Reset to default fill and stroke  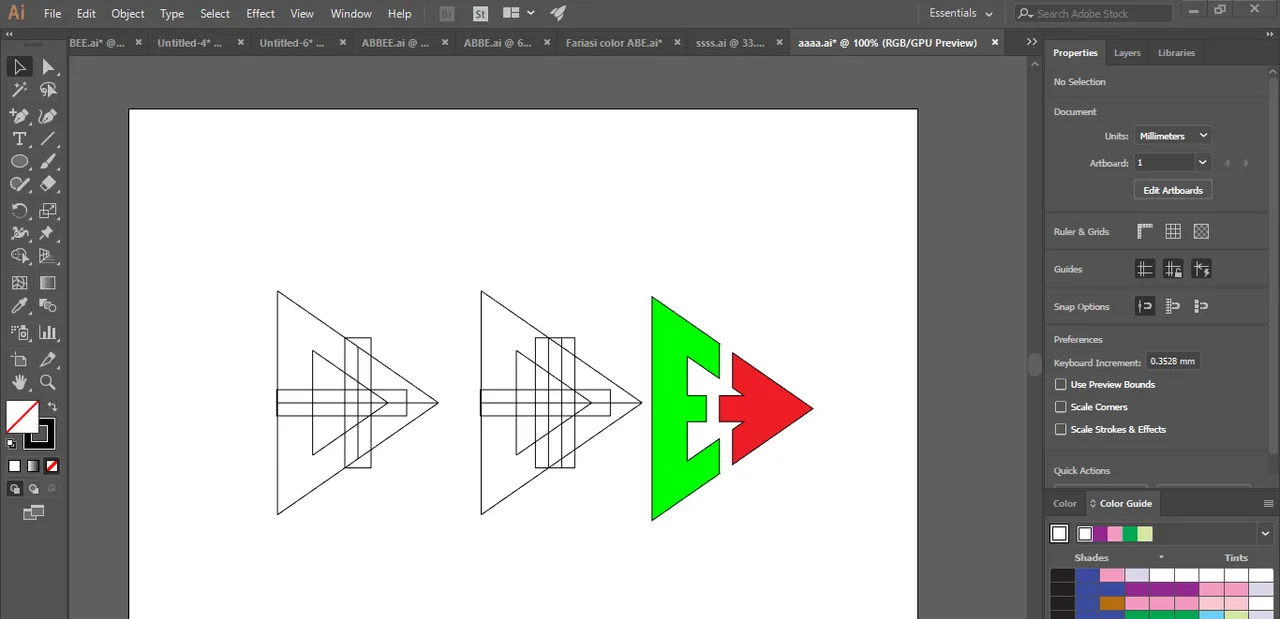tap(11, 443)
